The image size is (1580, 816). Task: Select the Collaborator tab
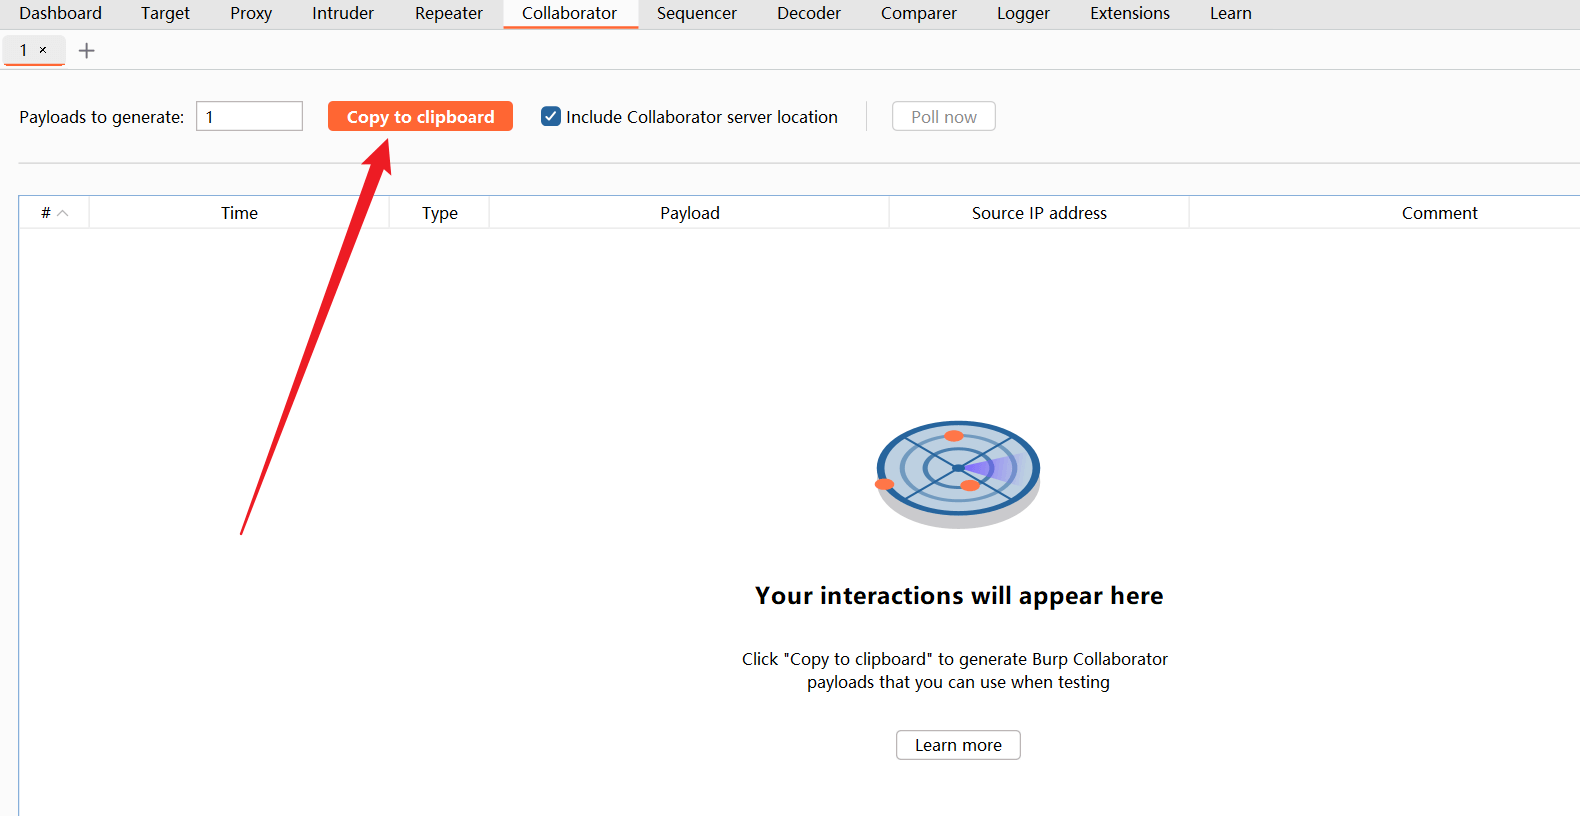[569, 13]
